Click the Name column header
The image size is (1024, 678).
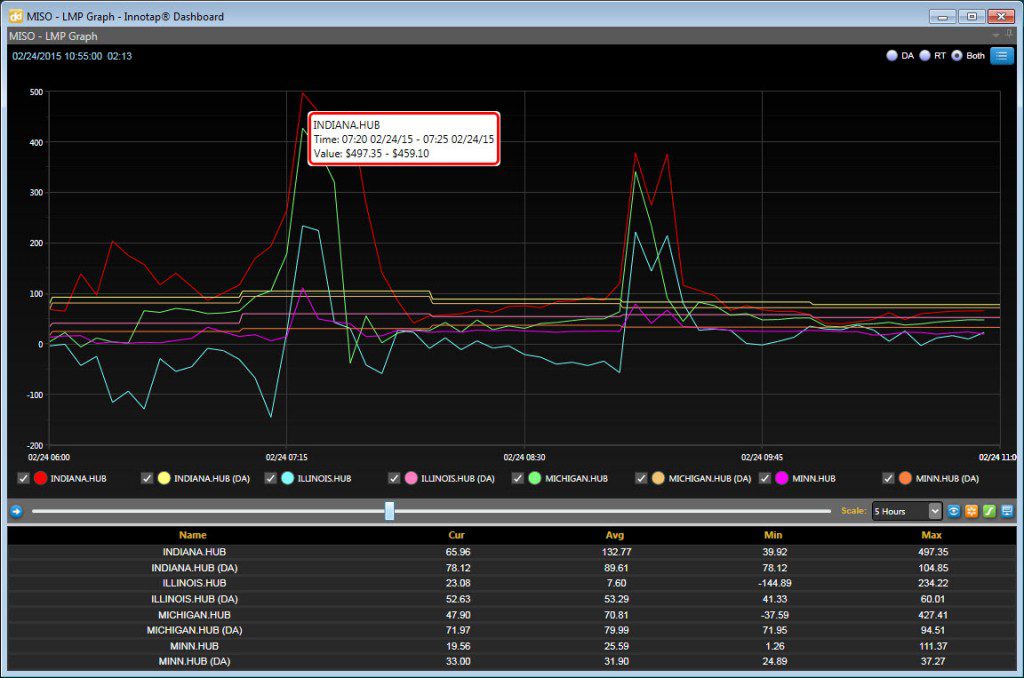point(193,535)
